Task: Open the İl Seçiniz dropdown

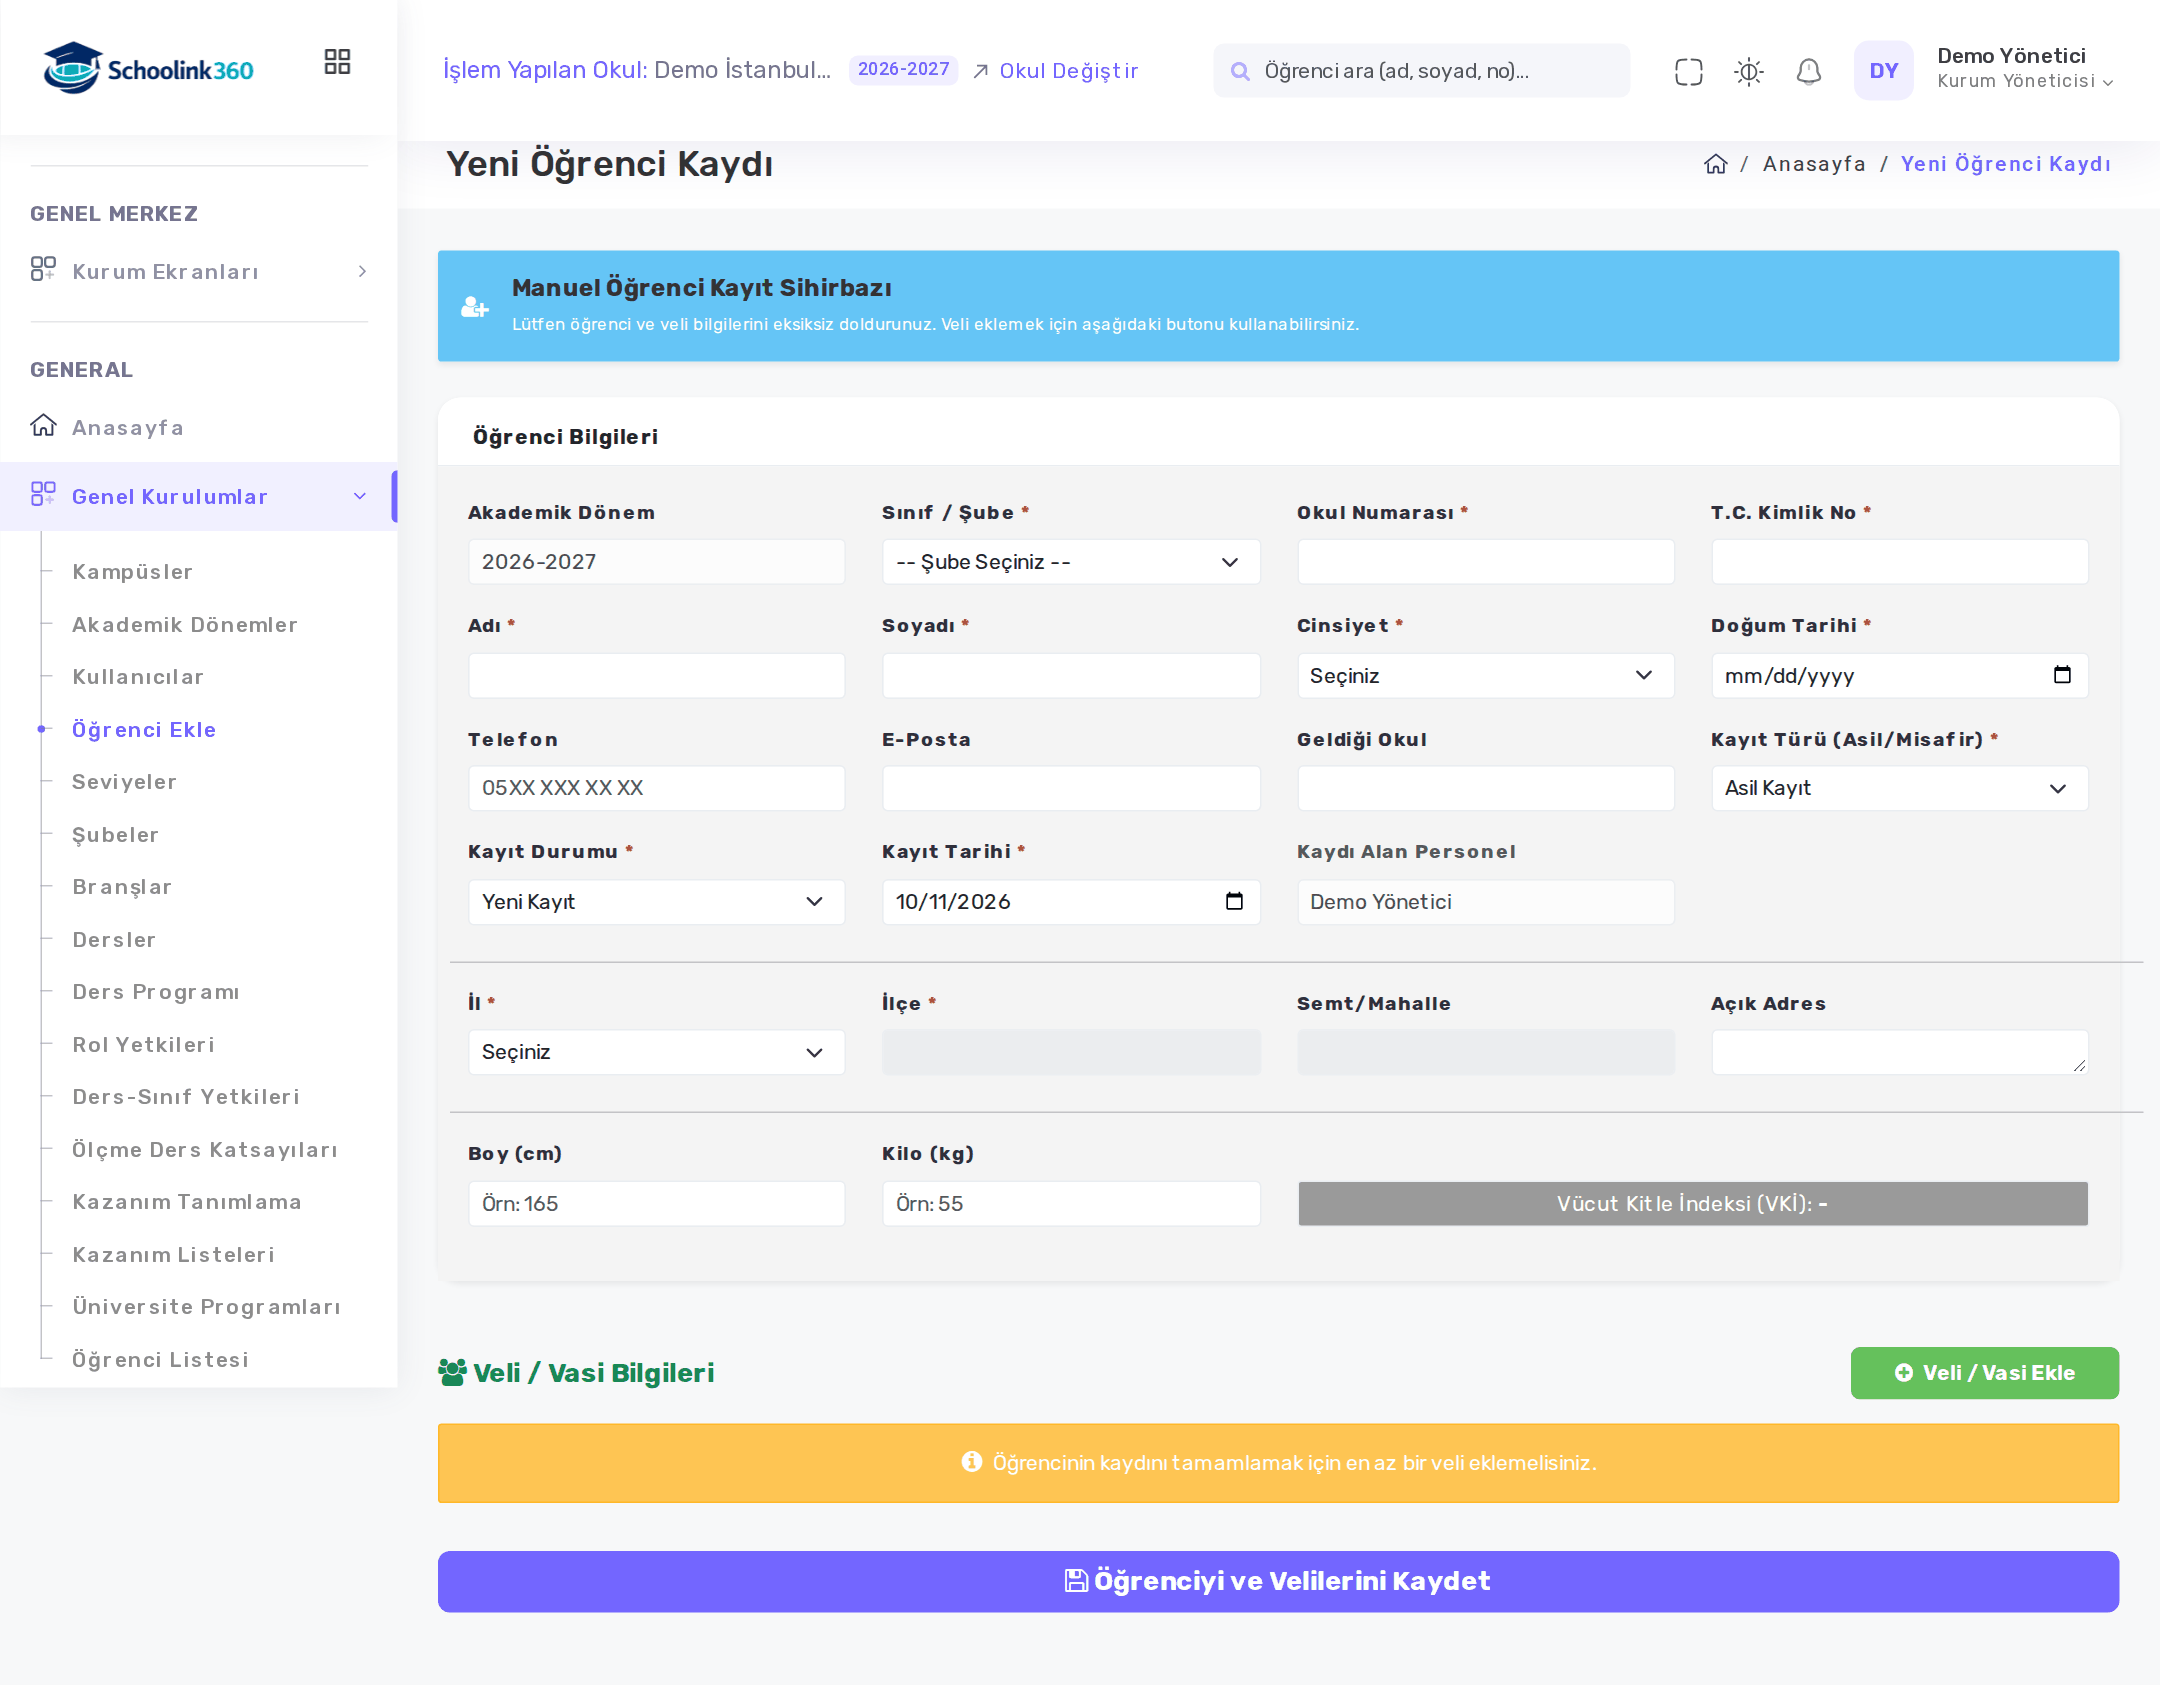Action: tap(656, 1052)
